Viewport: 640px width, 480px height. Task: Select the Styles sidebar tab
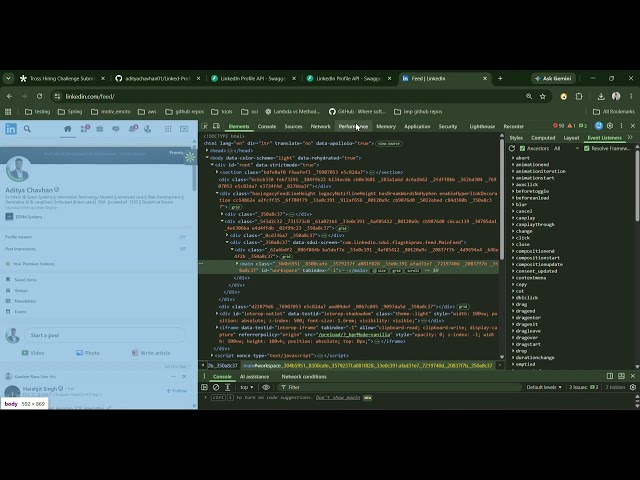tap(516, 138)
